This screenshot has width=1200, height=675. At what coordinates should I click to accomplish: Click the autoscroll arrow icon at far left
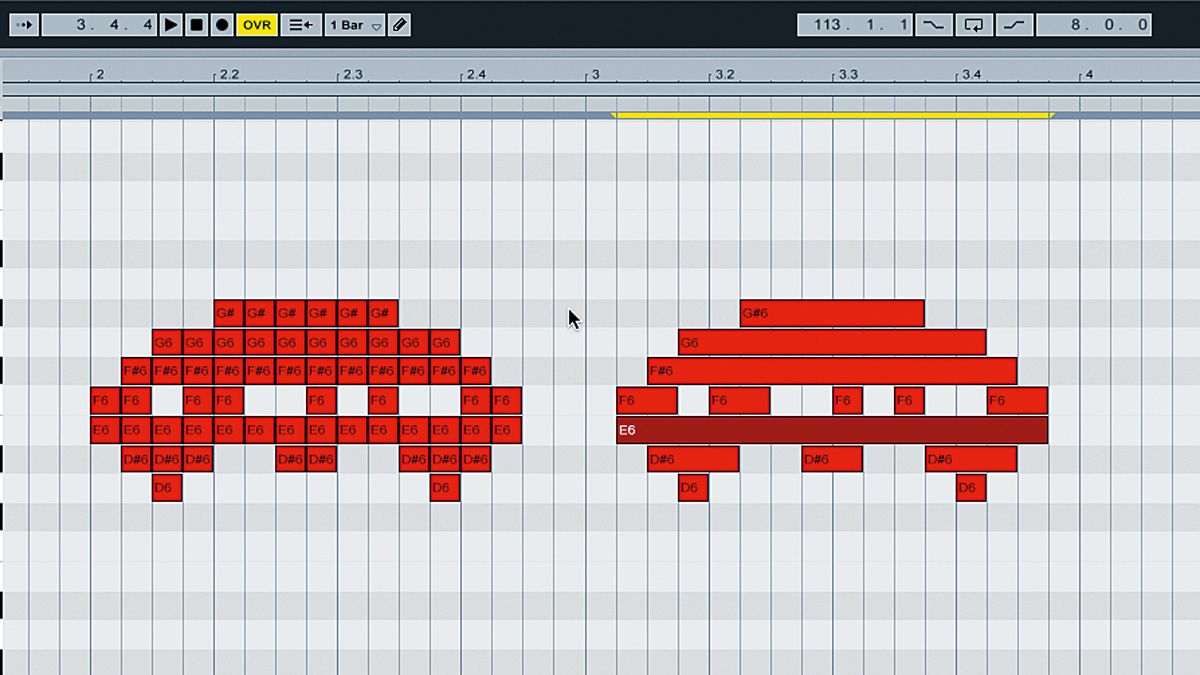point(23,24)
